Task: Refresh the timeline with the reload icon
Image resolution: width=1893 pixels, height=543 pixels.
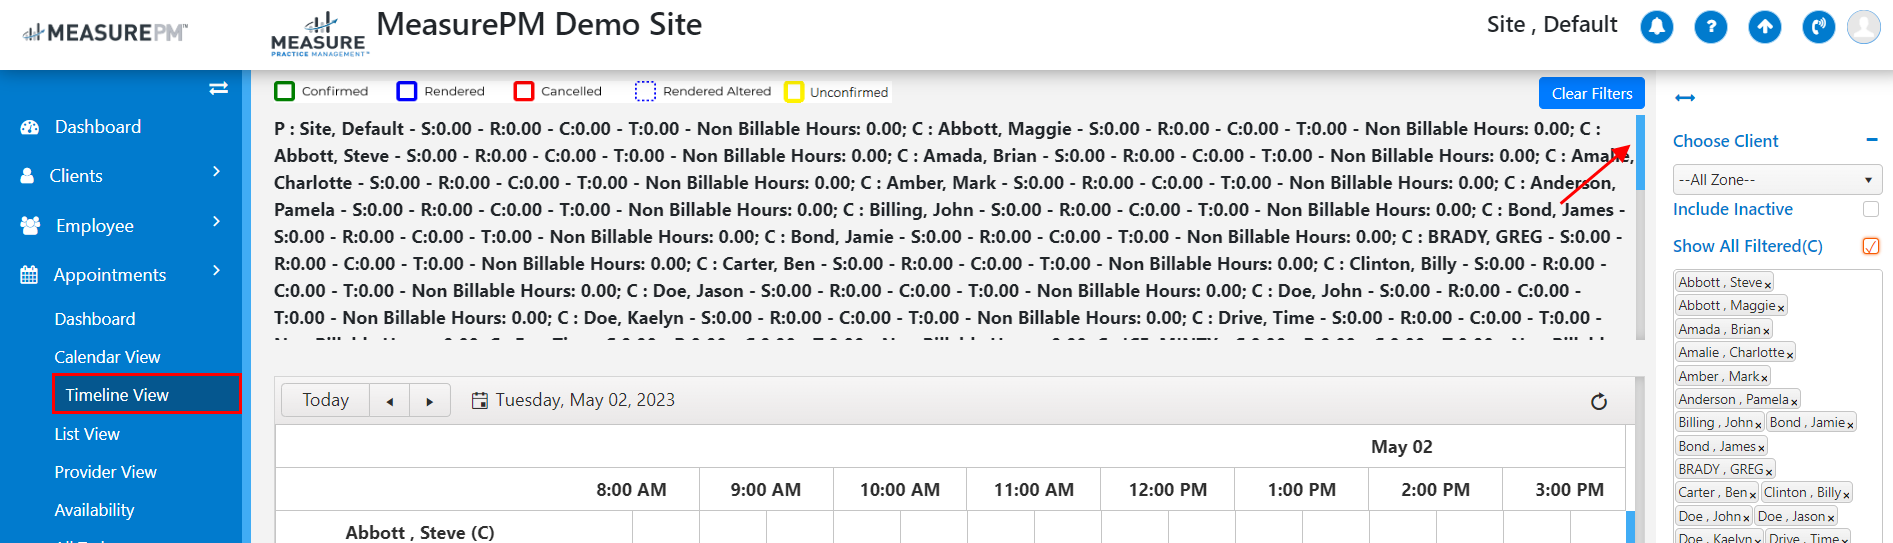Action: [1599, 401]
